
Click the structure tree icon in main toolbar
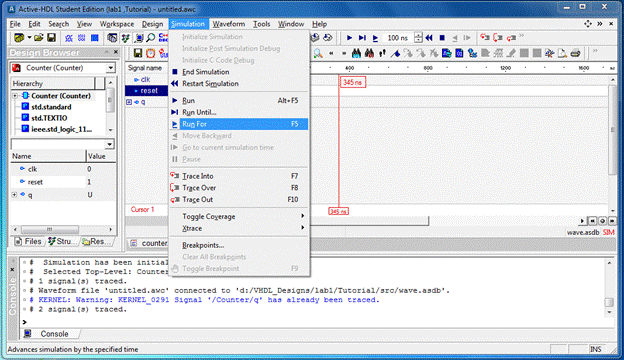point(126,38)
